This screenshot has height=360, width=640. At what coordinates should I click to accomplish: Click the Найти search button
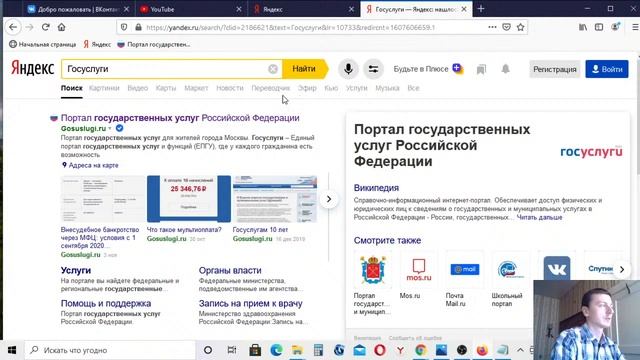(304, 69)
